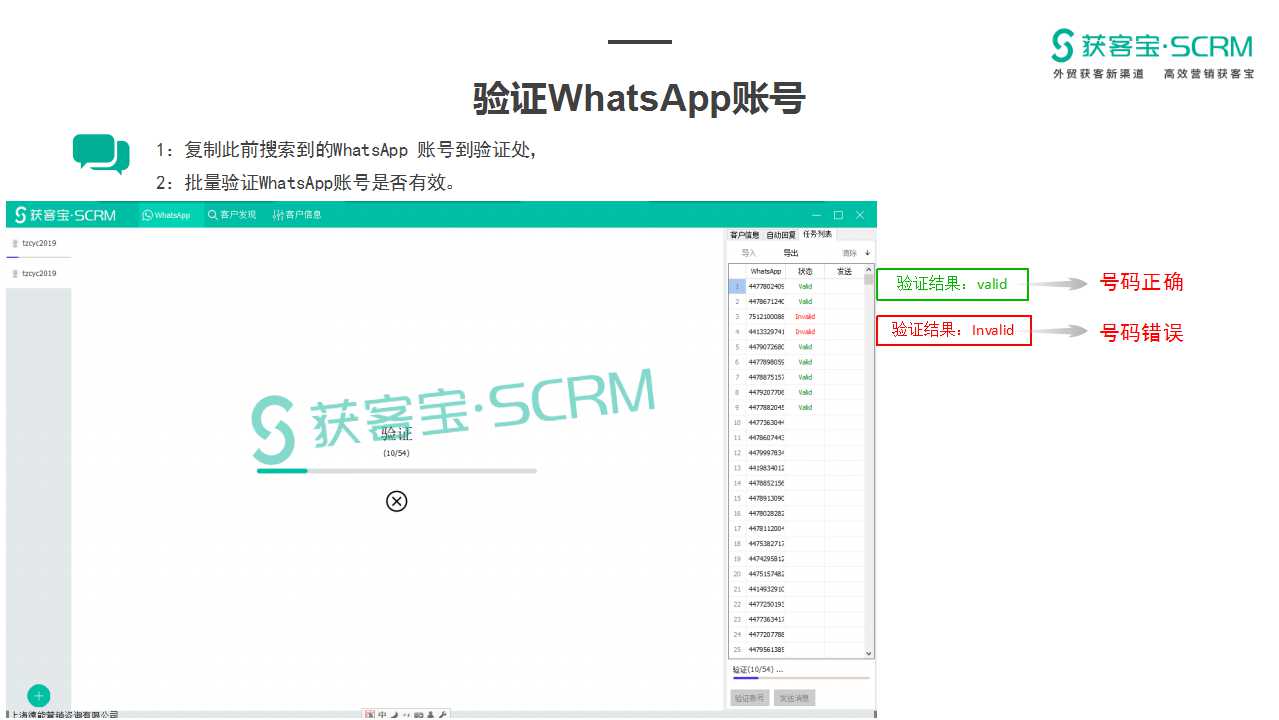Image resolution: width=1279 pixels, height=720 pixels.
Task: Select the number in row 19
Action: [766, 559]
